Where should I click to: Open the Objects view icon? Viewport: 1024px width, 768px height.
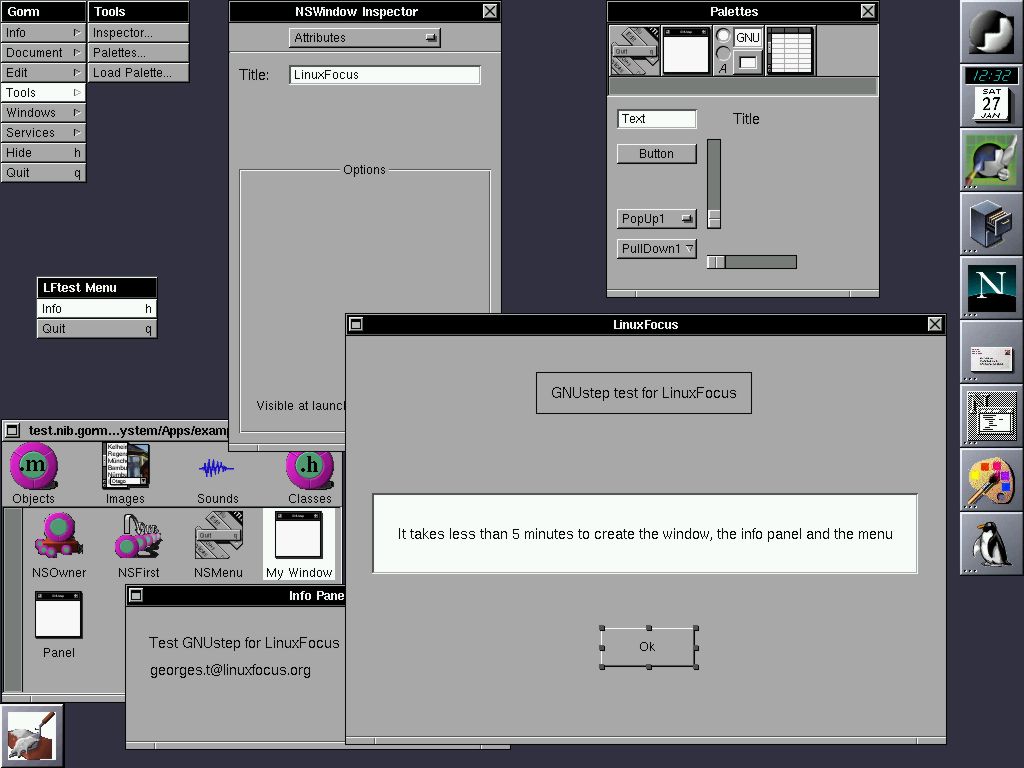click(34, 468)
